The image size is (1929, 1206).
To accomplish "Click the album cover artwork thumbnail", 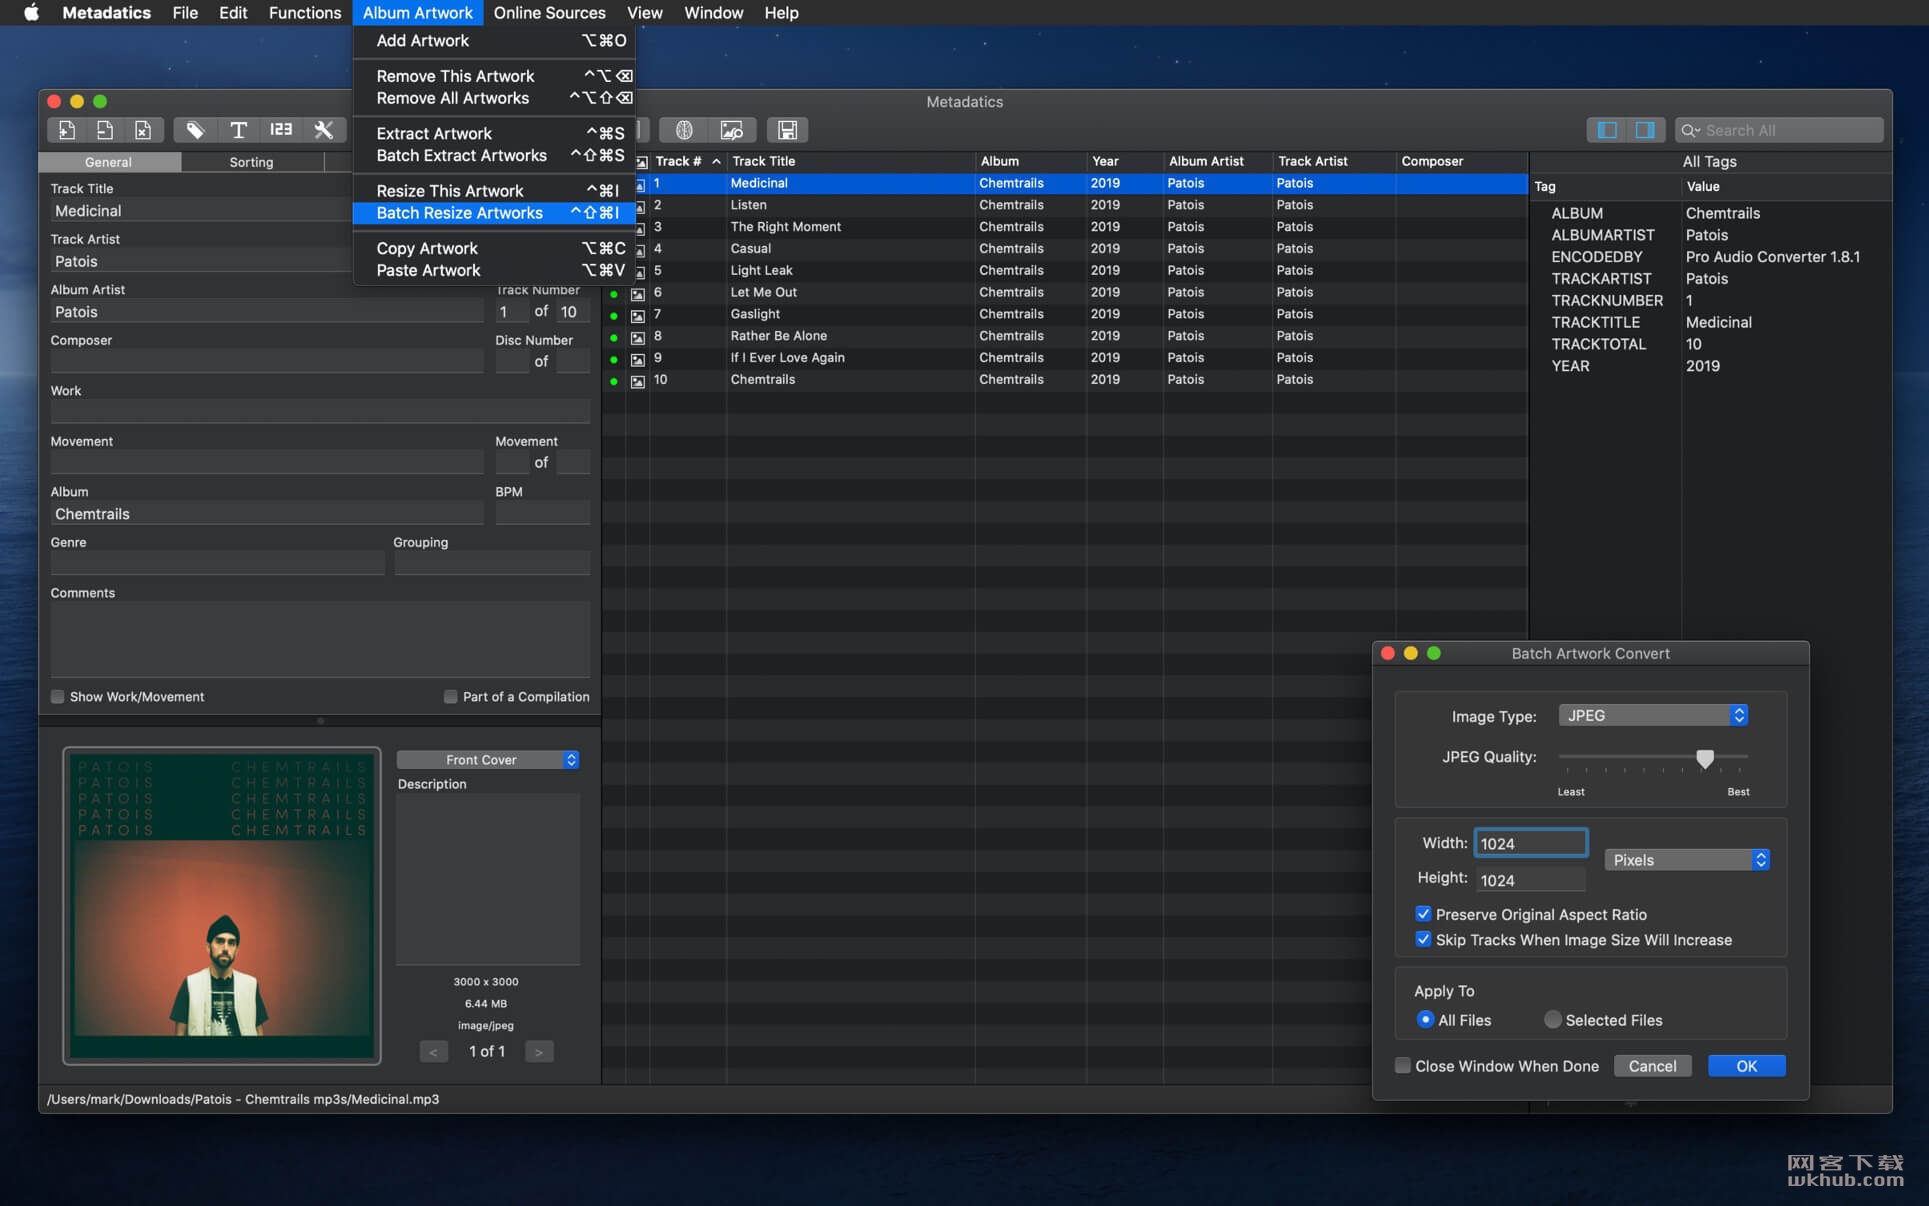I will coord(222,906).
